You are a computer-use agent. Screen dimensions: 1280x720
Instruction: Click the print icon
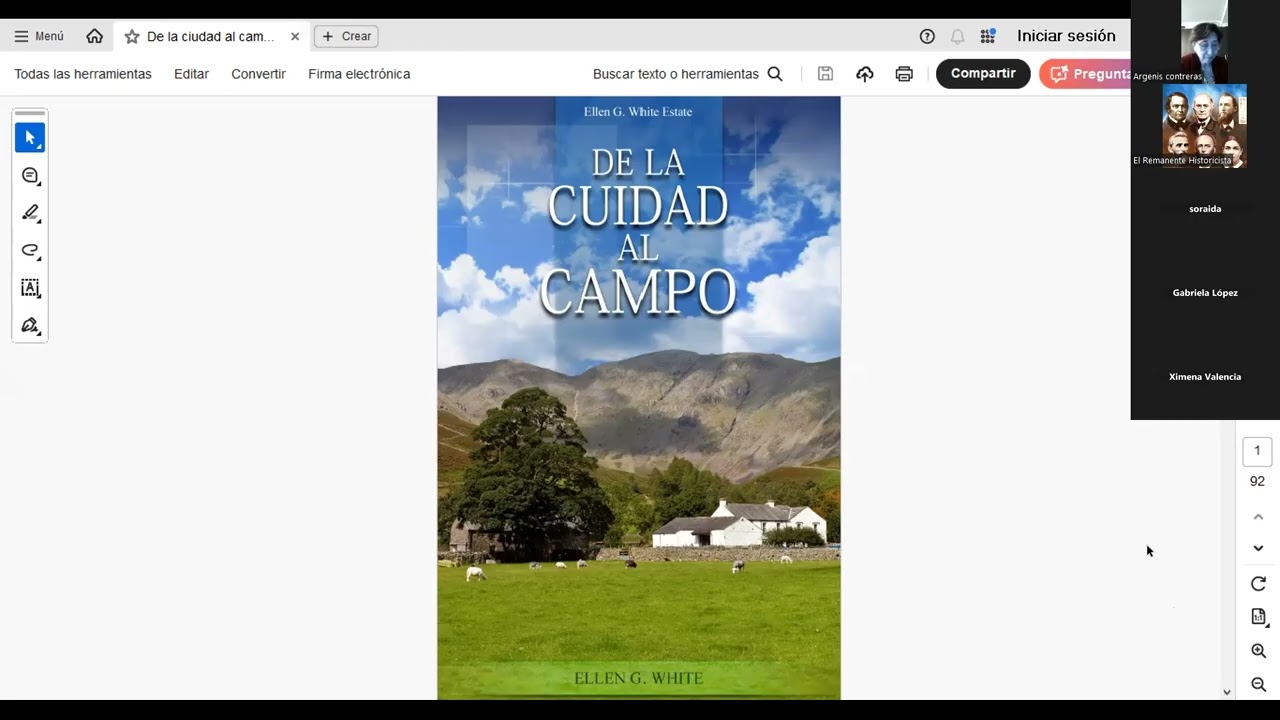coord(904,74)
